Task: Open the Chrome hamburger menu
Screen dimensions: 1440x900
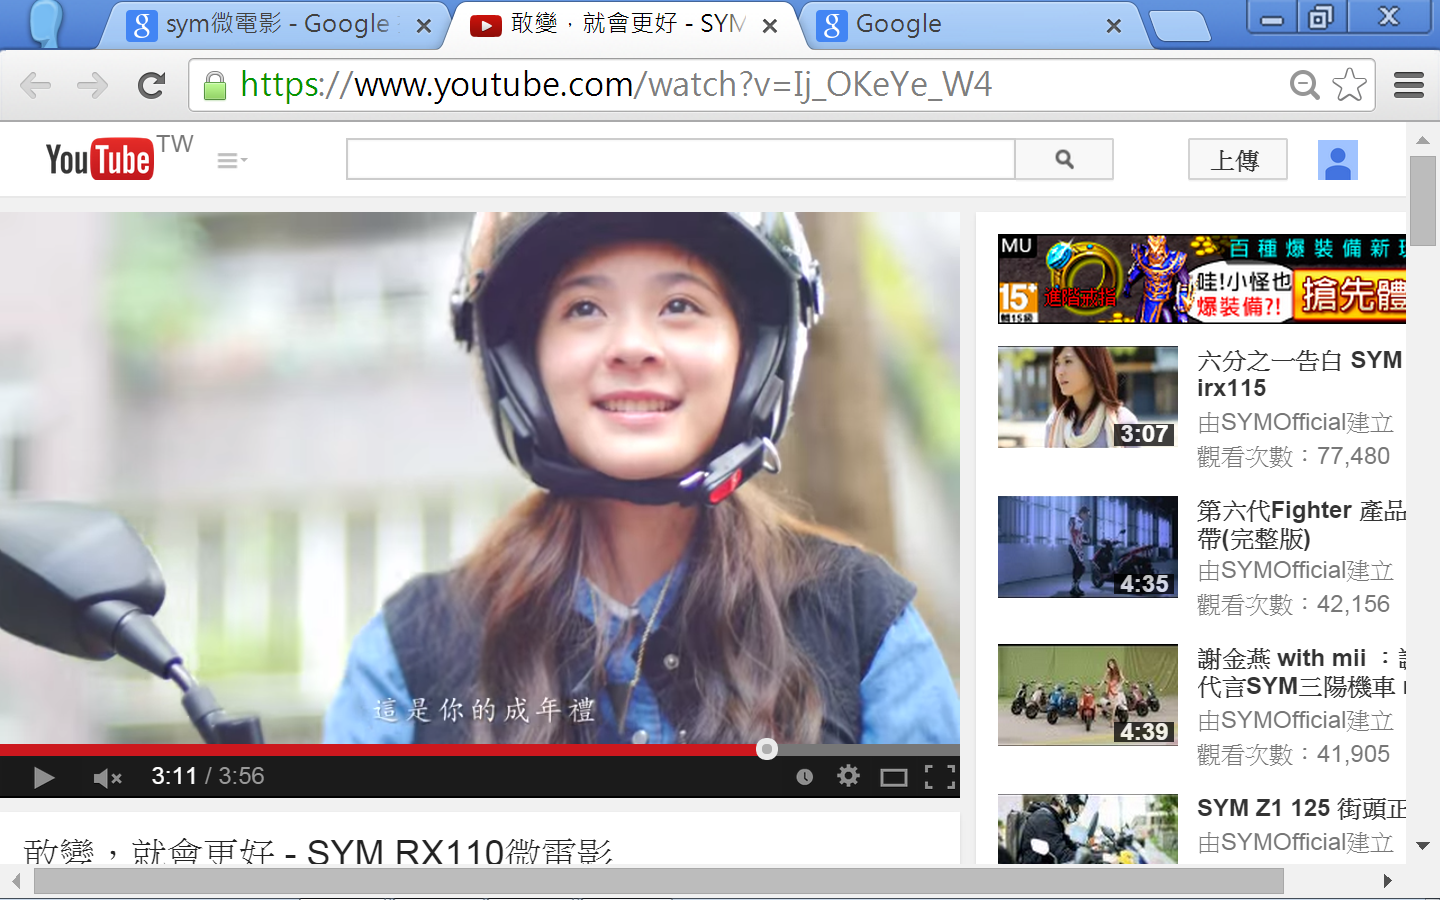Action: coord(1408,86)
